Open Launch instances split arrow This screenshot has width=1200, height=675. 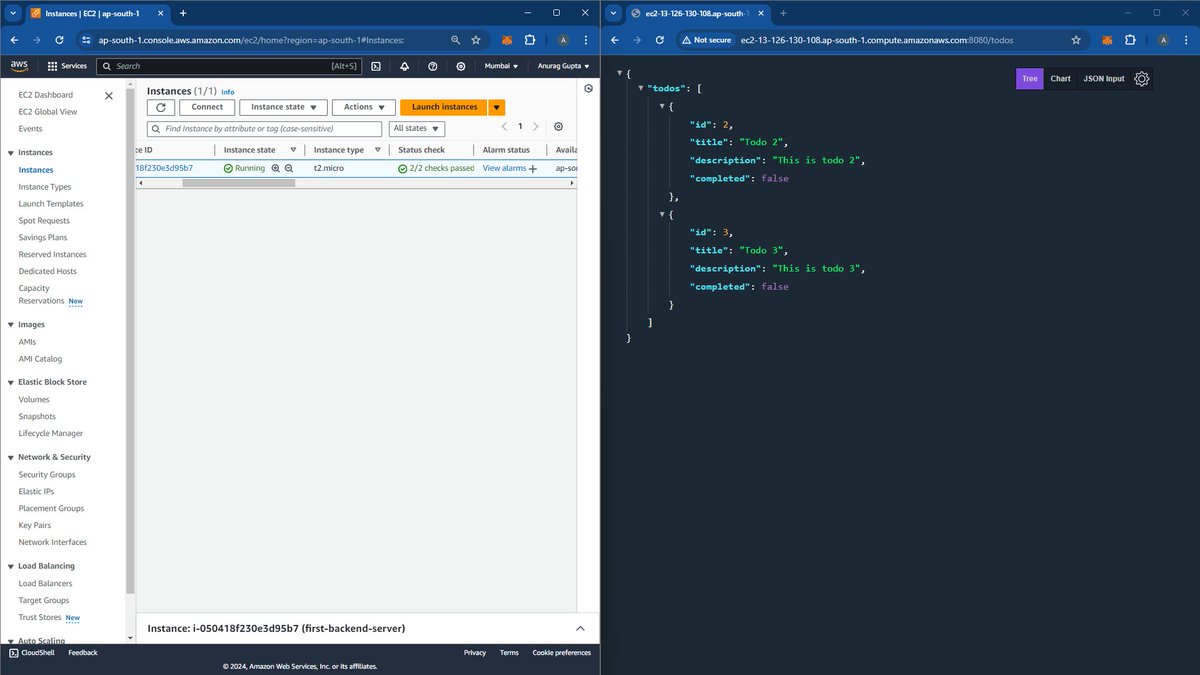[497, 107]
